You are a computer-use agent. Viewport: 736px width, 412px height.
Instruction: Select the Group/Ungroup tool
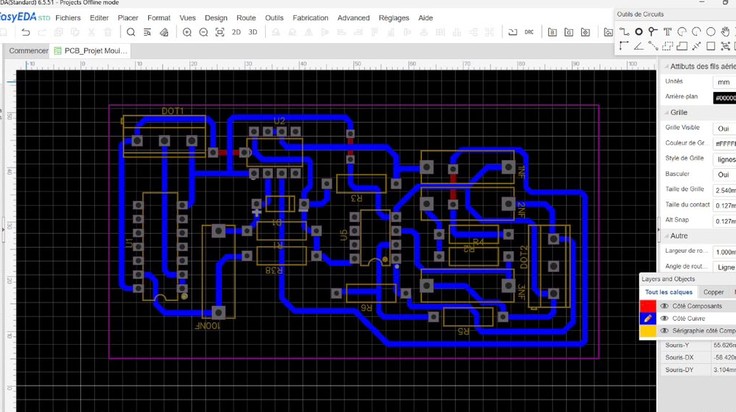pos(726,46)
